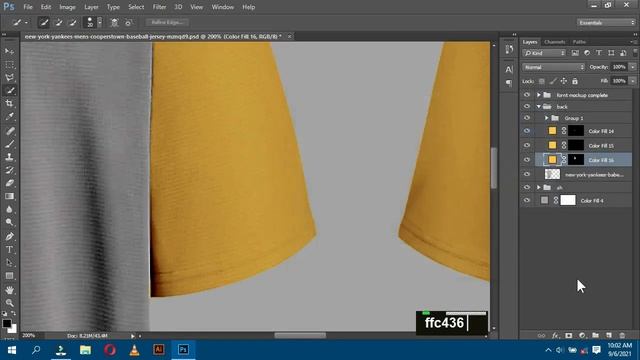Screen dimensions: 640x360
Task: Click Subtract from Selection mode icon
Action: (72, 22)
